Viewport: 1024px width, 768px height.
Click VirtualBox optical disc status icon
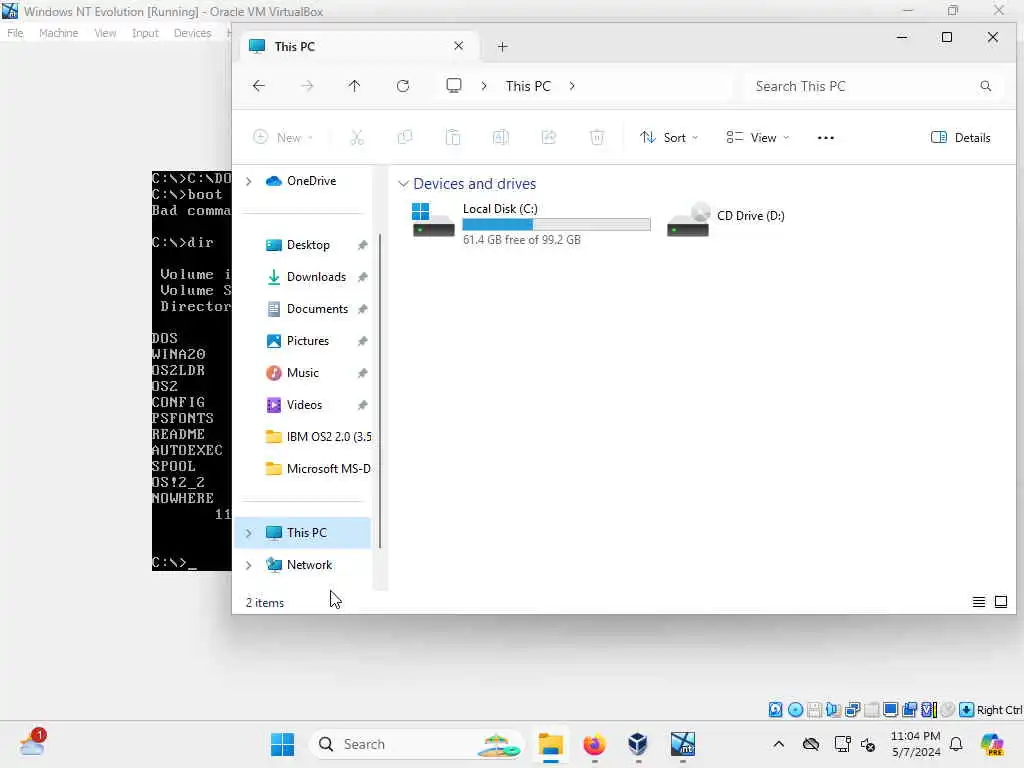tap(795, 710)
